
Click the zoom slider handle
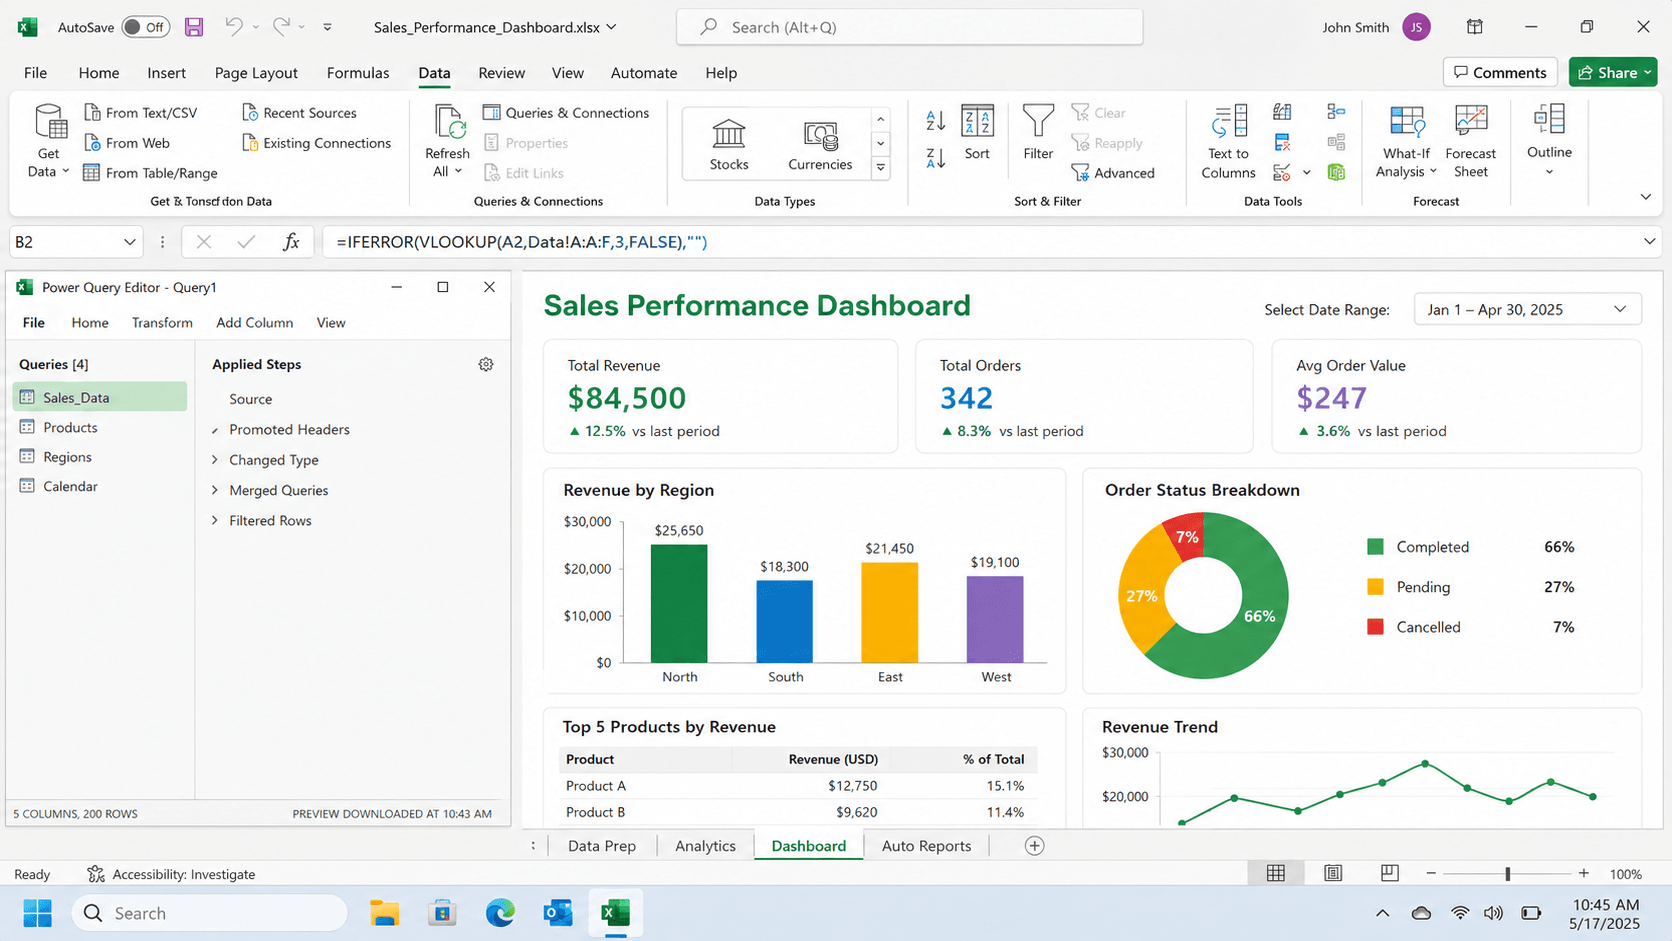[x=1508, y=874]
